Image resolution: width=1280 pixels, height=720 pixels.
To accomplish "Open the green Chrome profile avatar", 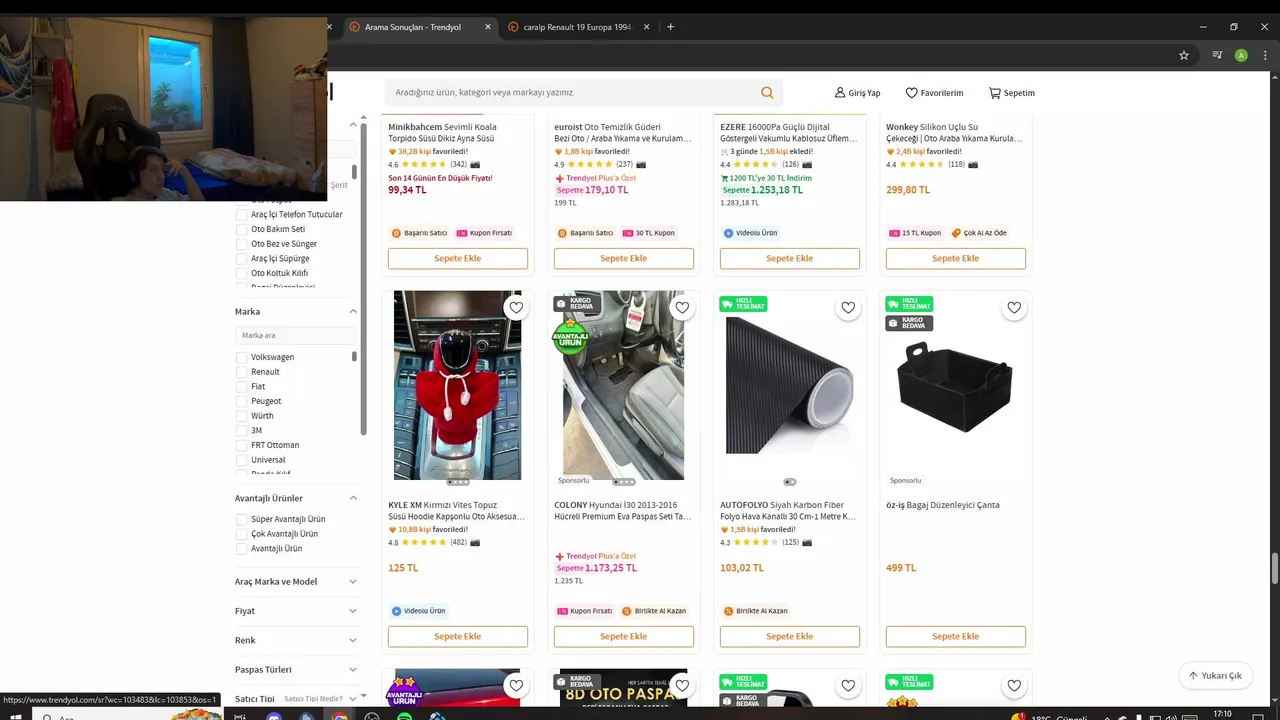I will [1241, 55].
